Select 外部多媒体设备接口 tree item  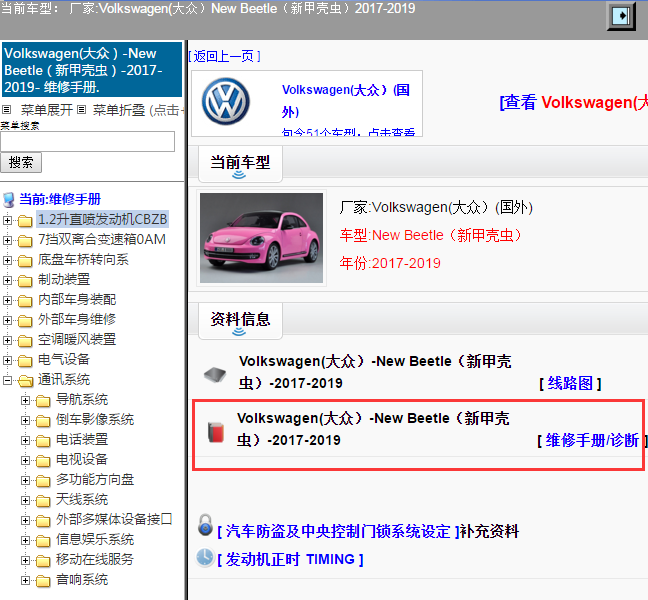[x=114, y=519]
